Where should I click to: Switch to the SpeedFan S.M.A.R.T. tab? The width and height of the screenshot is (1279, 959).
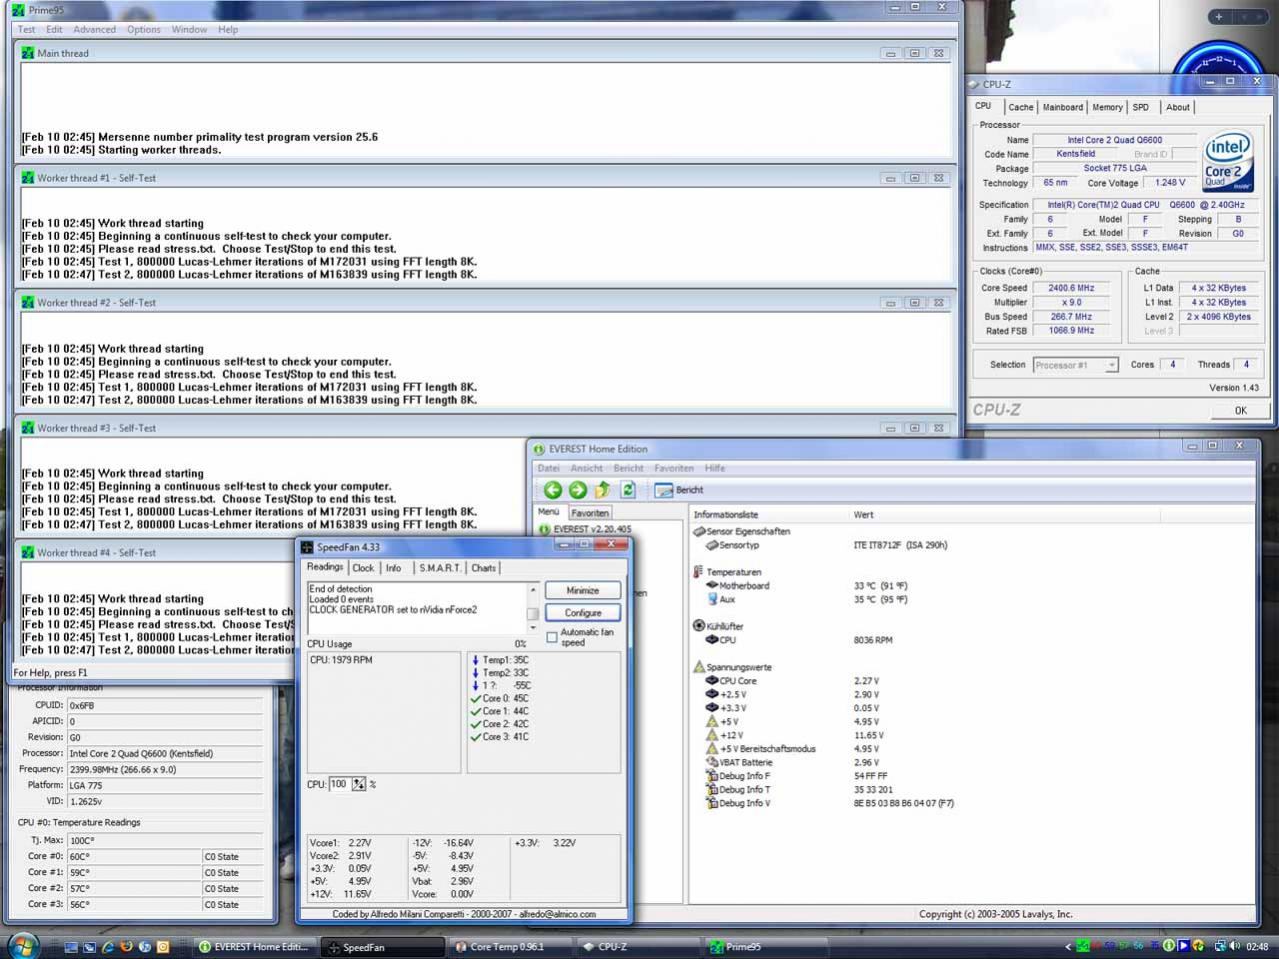pos(440,568)
